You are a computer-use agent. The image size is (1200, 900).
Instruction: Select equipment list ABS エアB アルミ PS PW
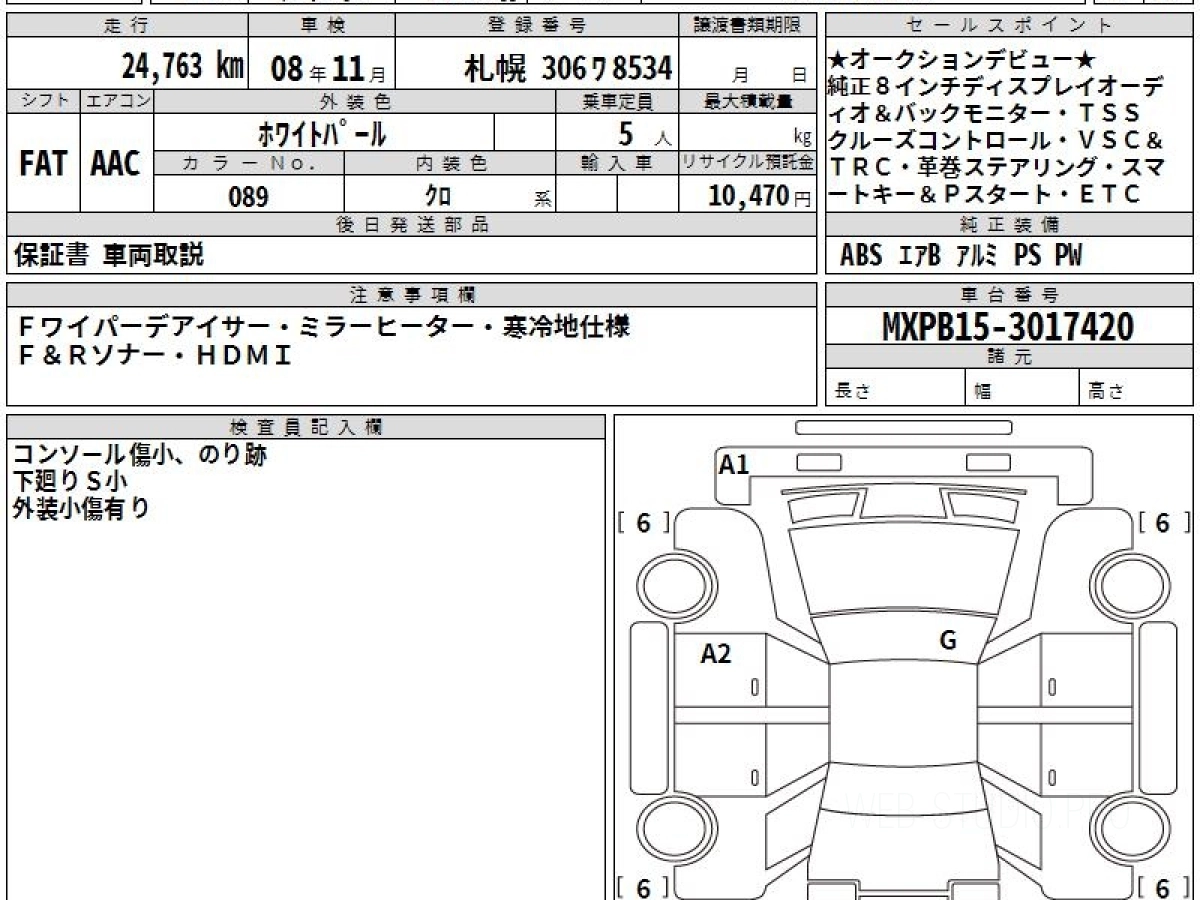pos(961,256)
